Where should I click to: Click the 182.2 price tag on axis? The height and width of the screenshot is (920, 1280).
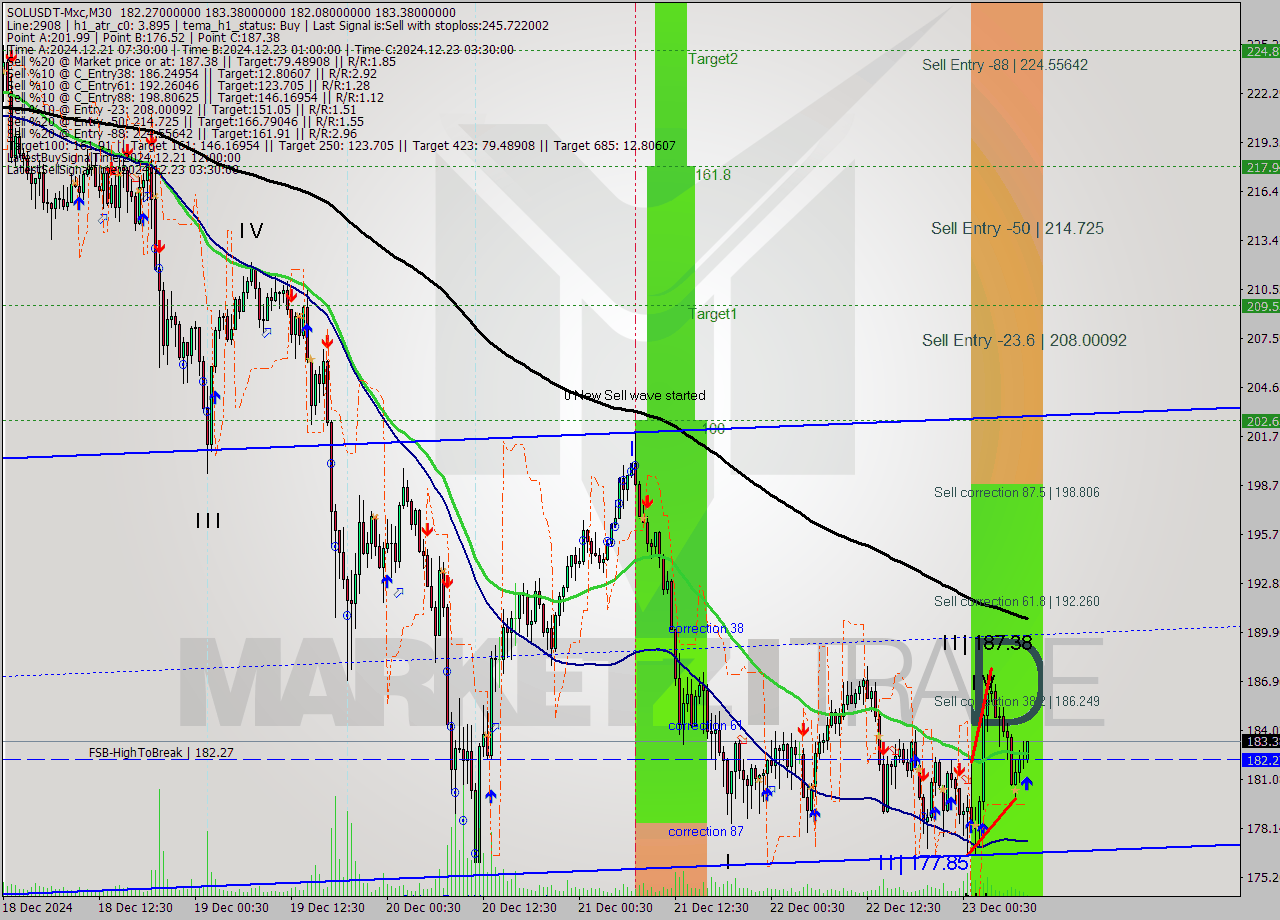pos(1260,760)
